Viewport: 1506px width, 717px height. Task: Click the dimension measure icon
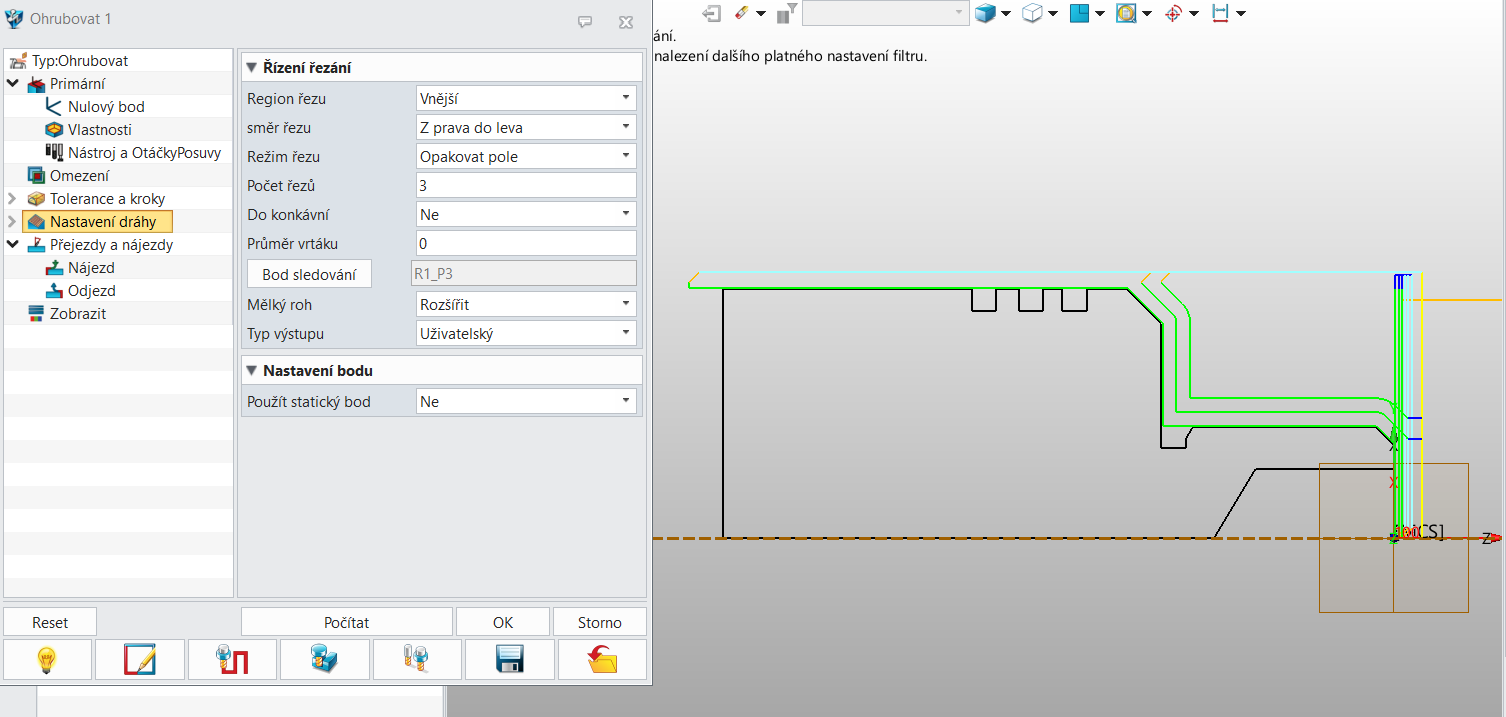coord(1220,13)
